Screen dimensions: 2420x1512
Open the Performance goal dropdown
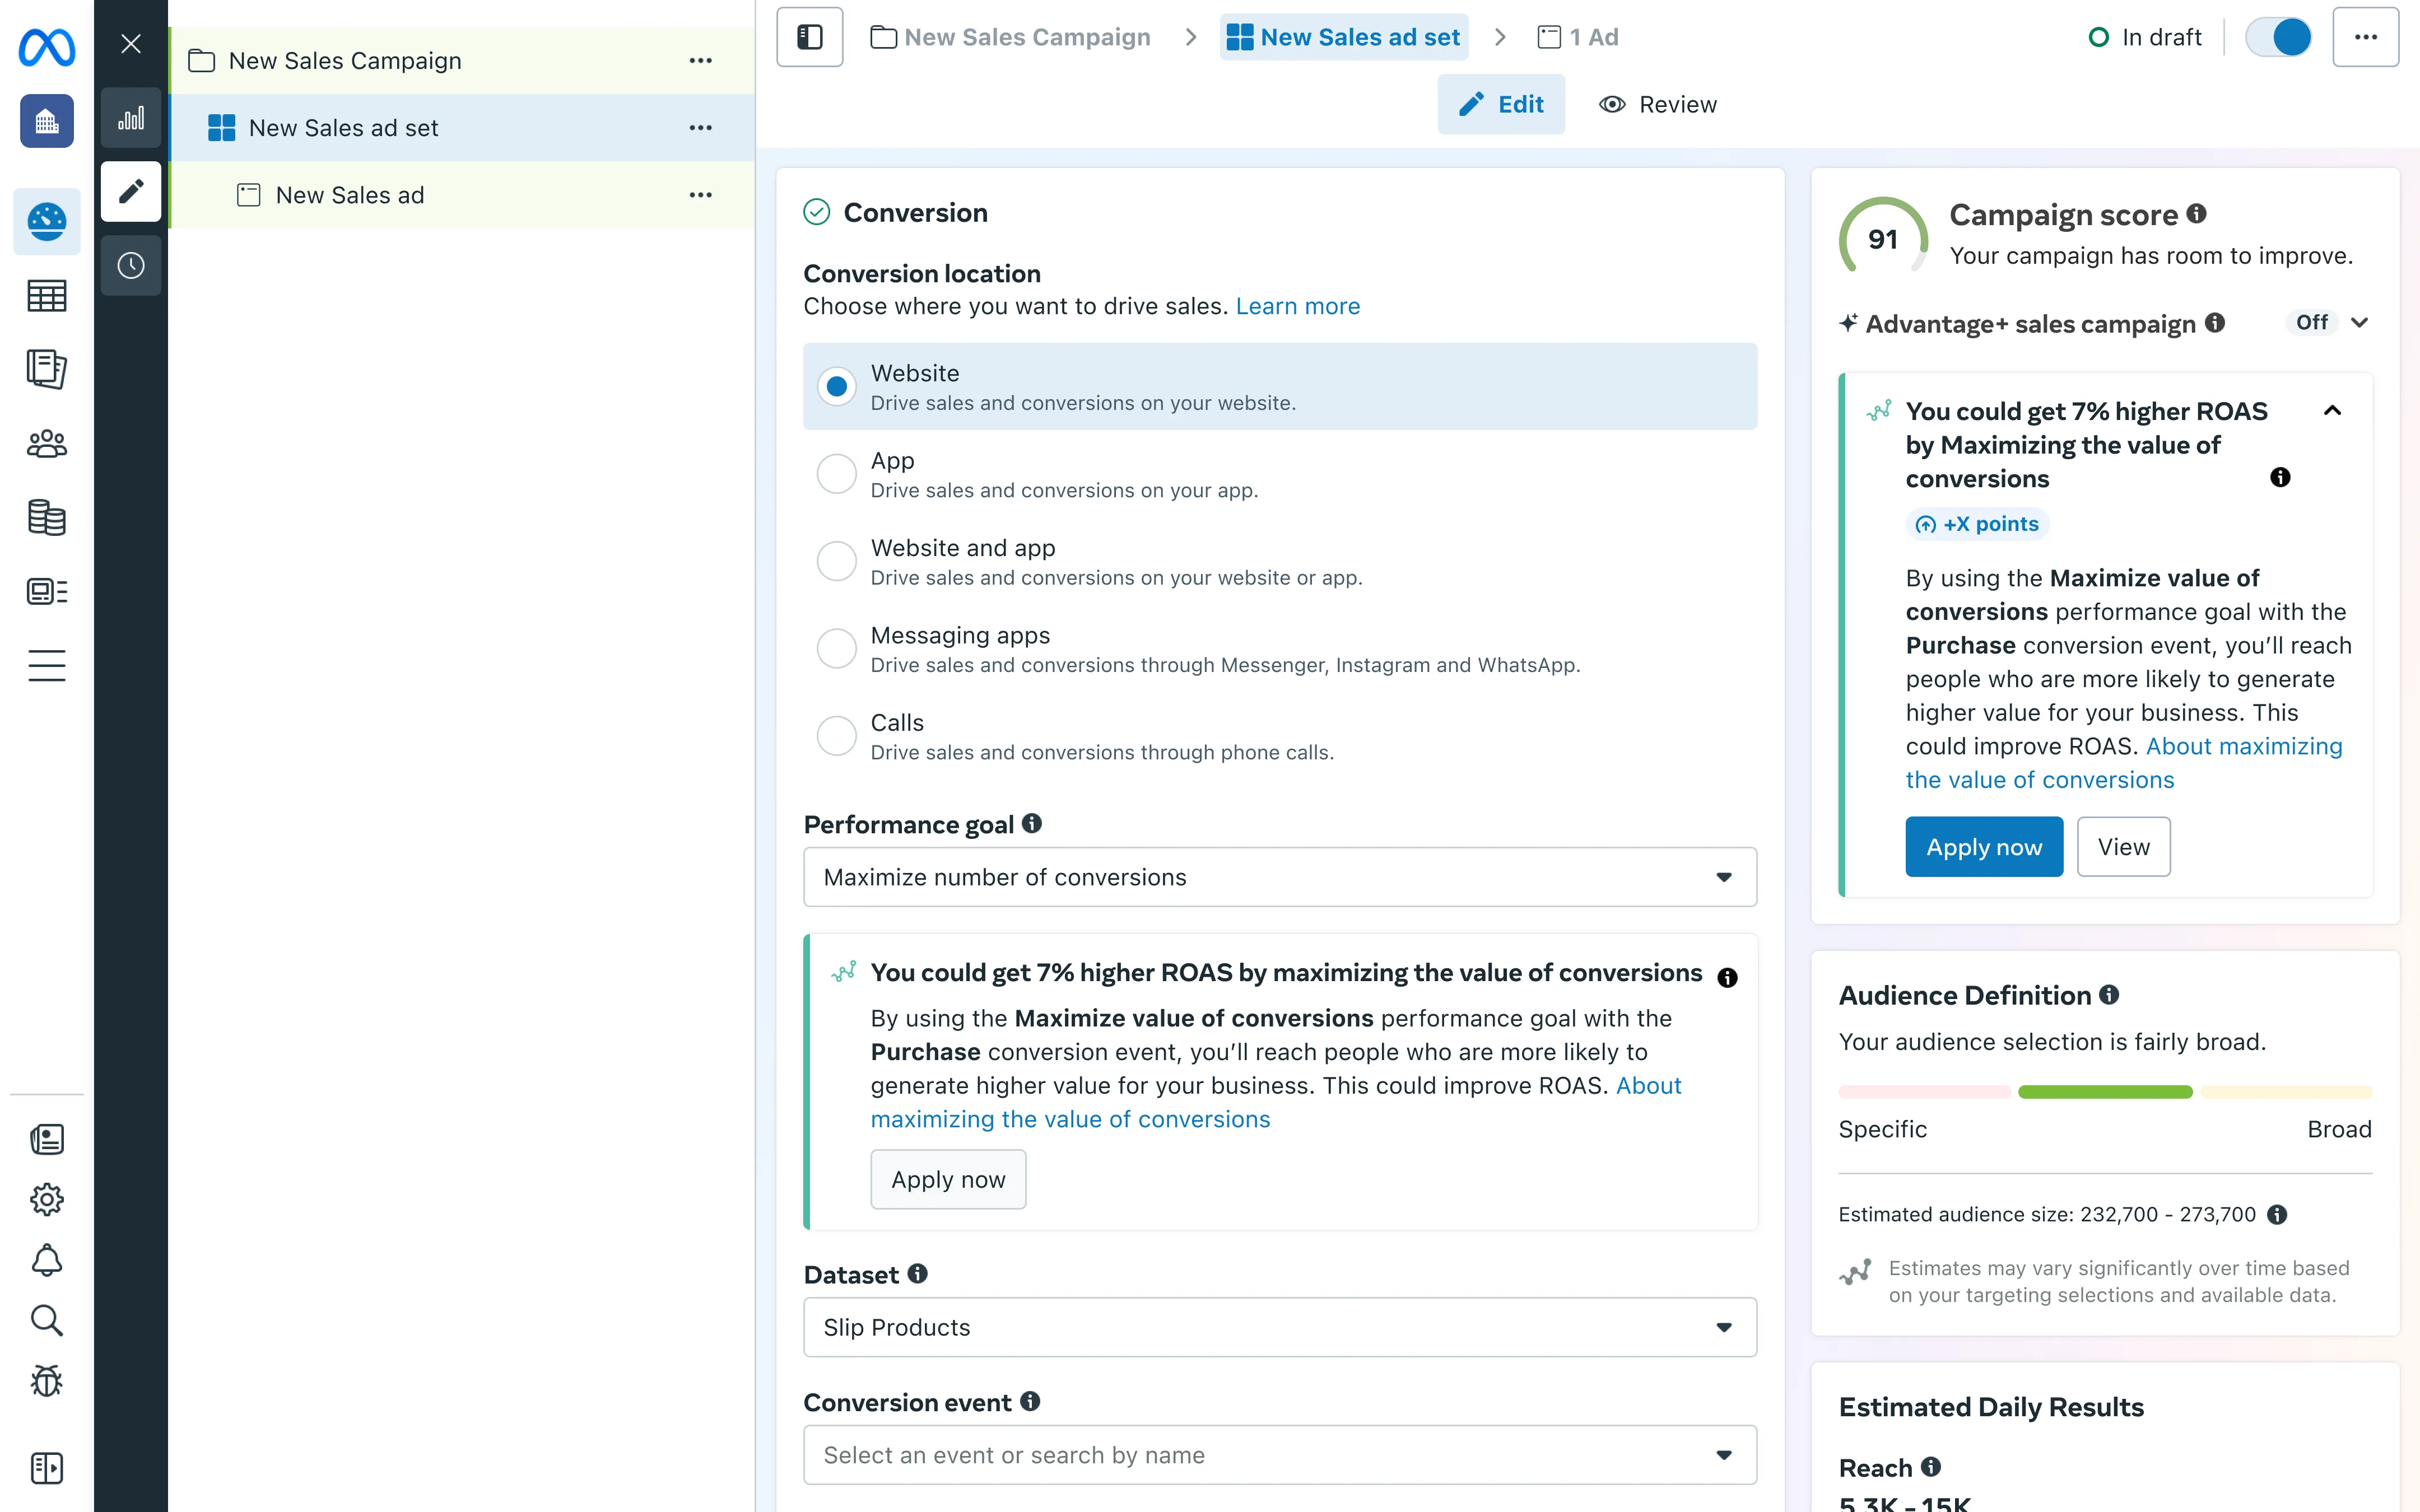1279,877
